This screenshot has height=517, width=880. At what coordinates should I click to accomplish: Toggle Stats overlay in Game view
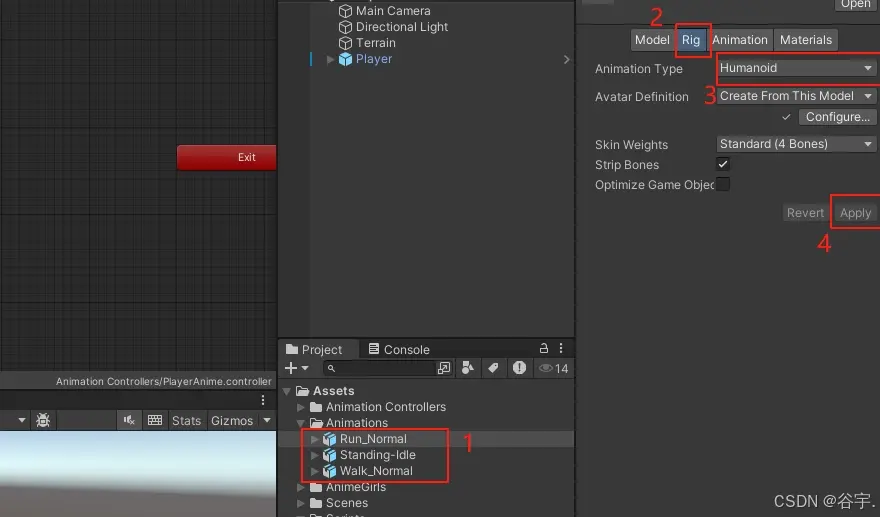[186, 420]
